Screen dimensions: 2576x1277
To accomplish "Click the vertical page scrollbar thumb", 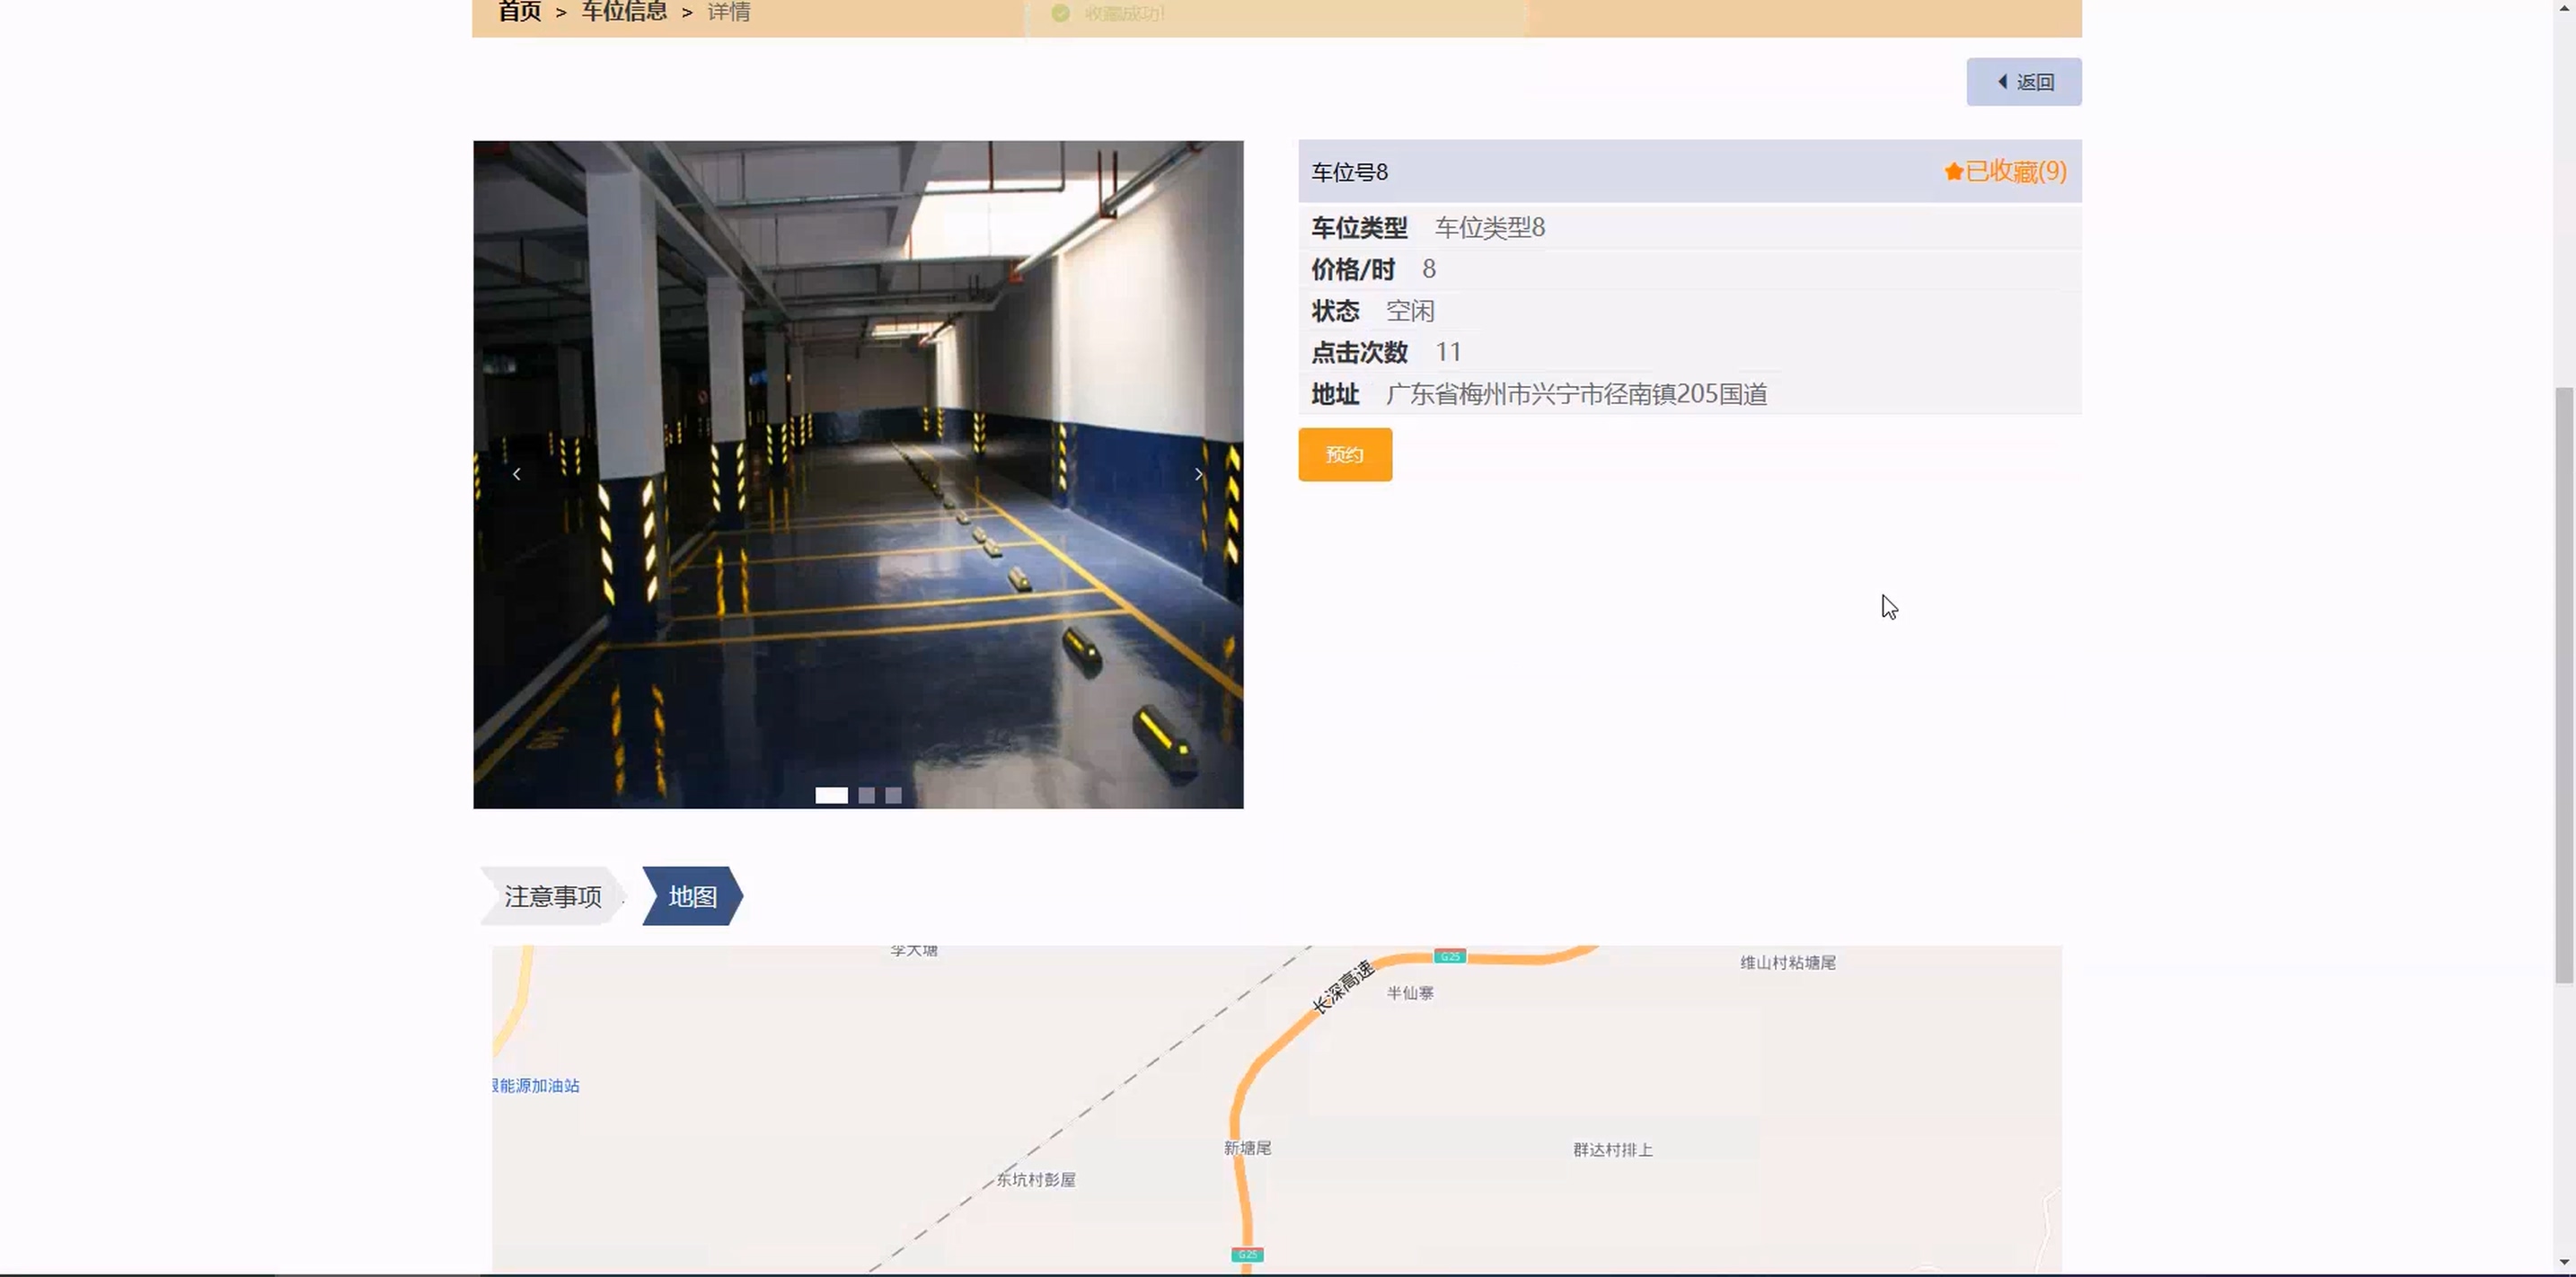I will pos(2563,684).
